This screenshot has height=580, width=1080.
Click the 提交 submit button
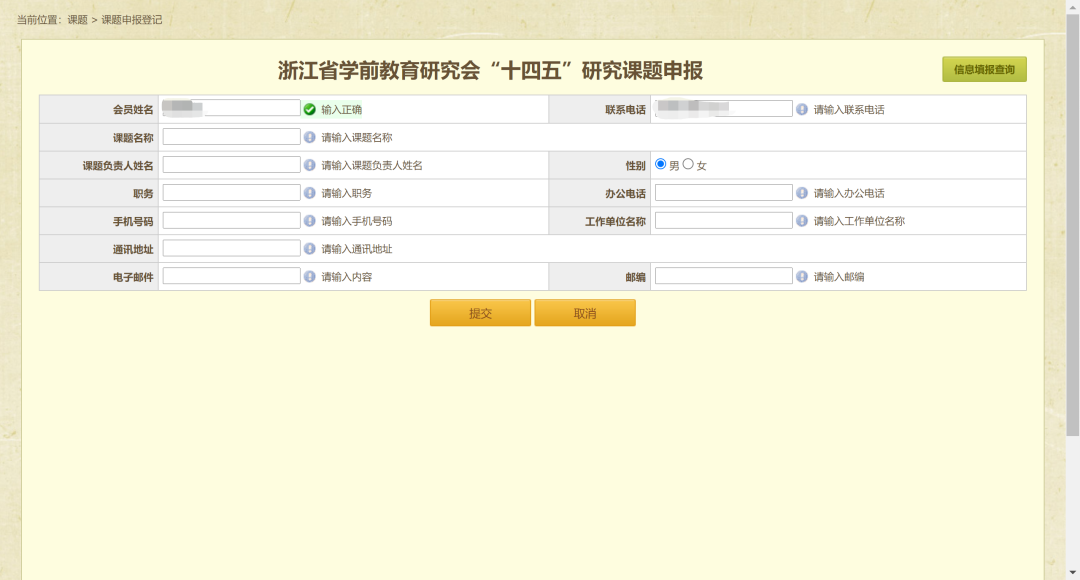(x=480, y=312)
